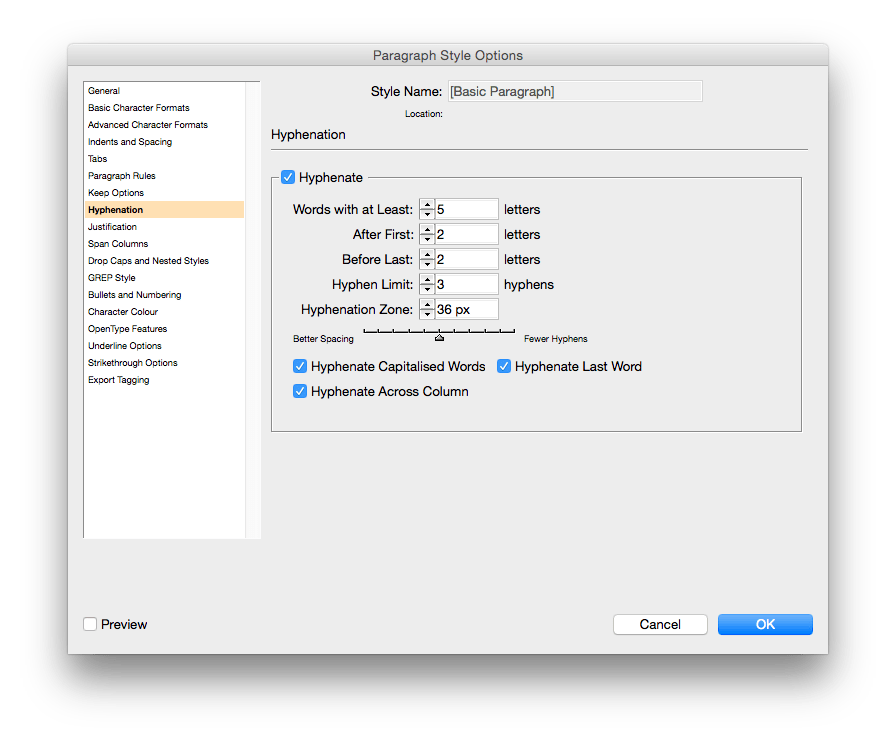896x746 pixels.
Task: Confirm changes with the OK button
Action: [764, 624]
